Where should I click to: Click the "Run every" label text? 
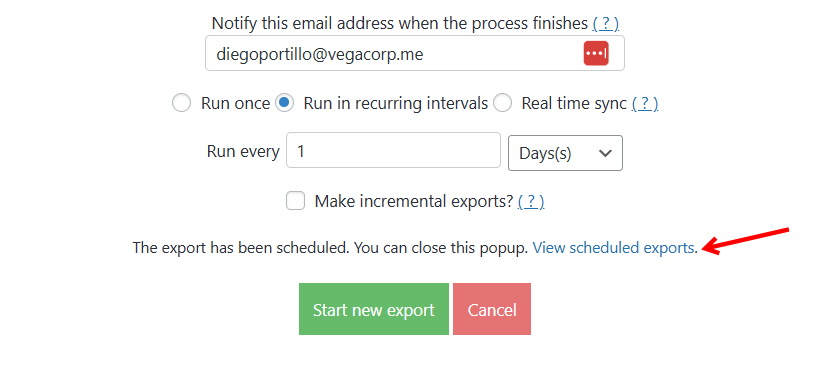243,152
